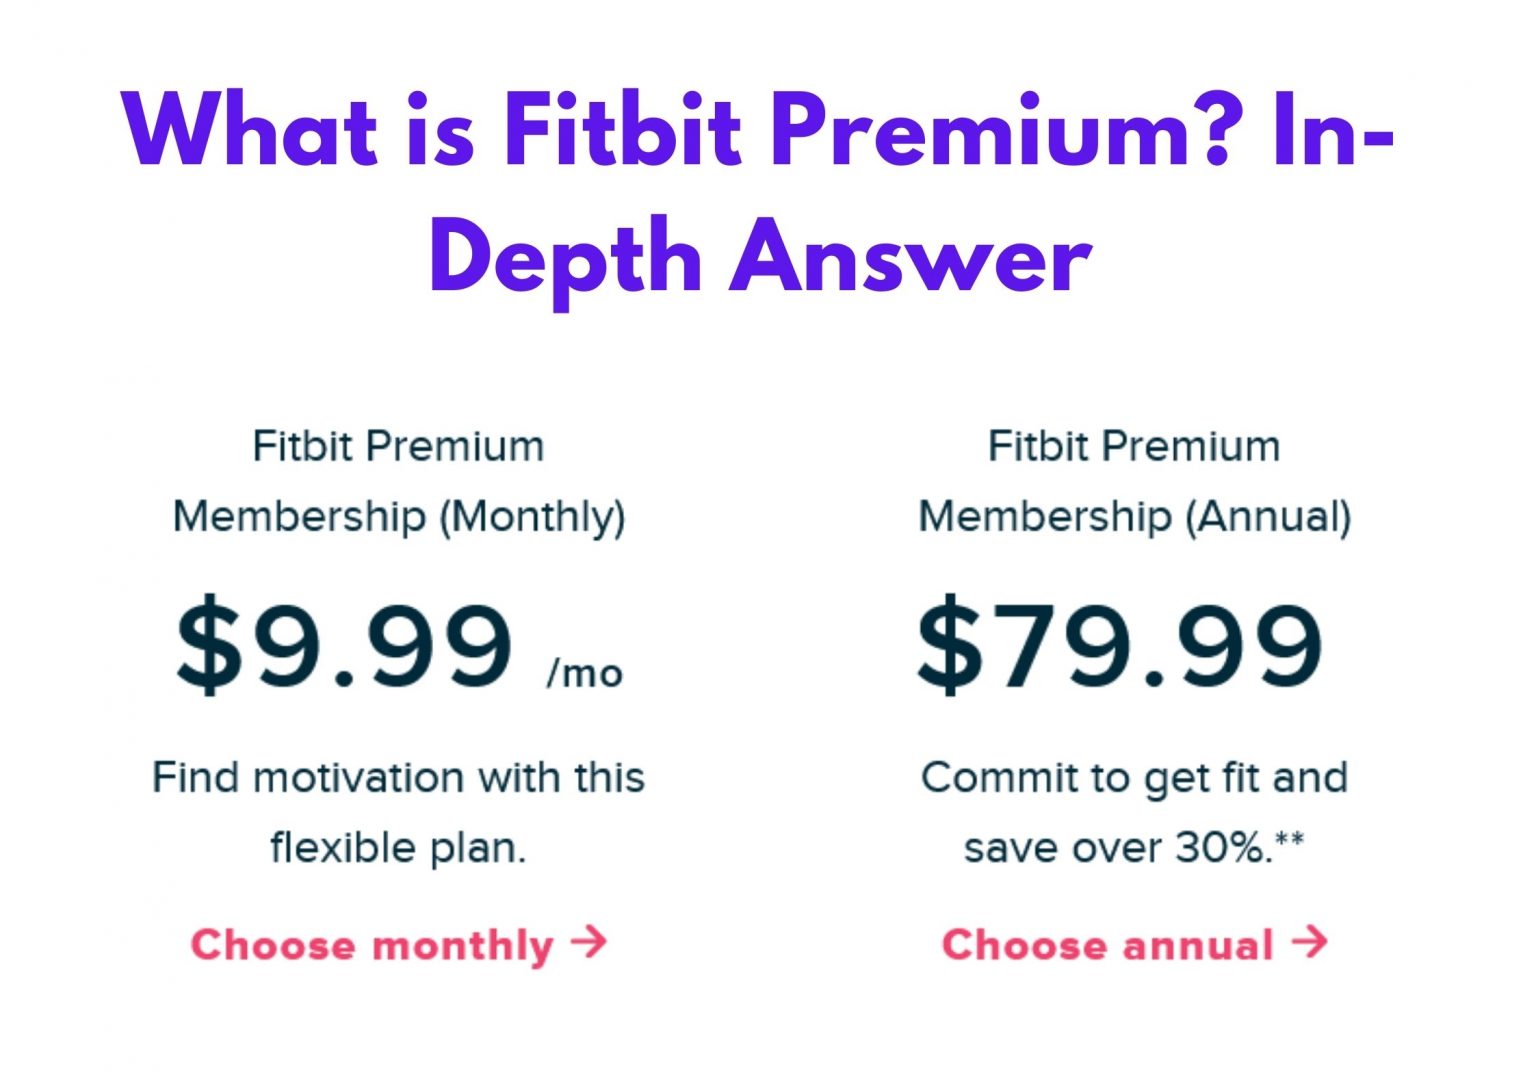Select the Fitbit Premium Membership (Monthly) heading
This screenshot has width=1536, height=1086.
(398, 480)
